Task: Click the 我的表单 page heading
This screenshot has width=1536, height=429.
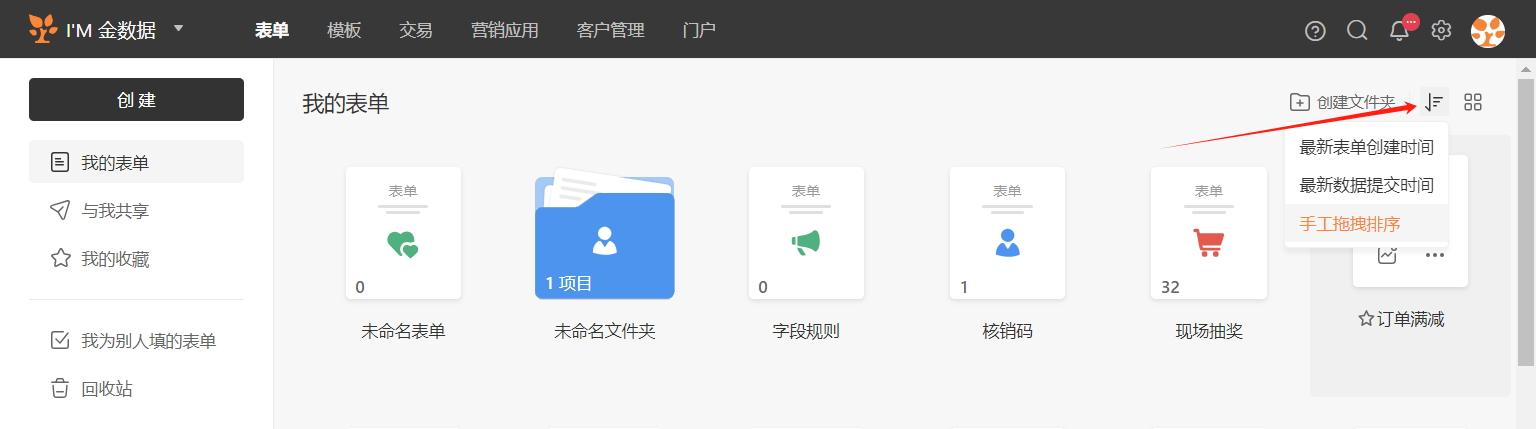Action: [x=346, y=104]
